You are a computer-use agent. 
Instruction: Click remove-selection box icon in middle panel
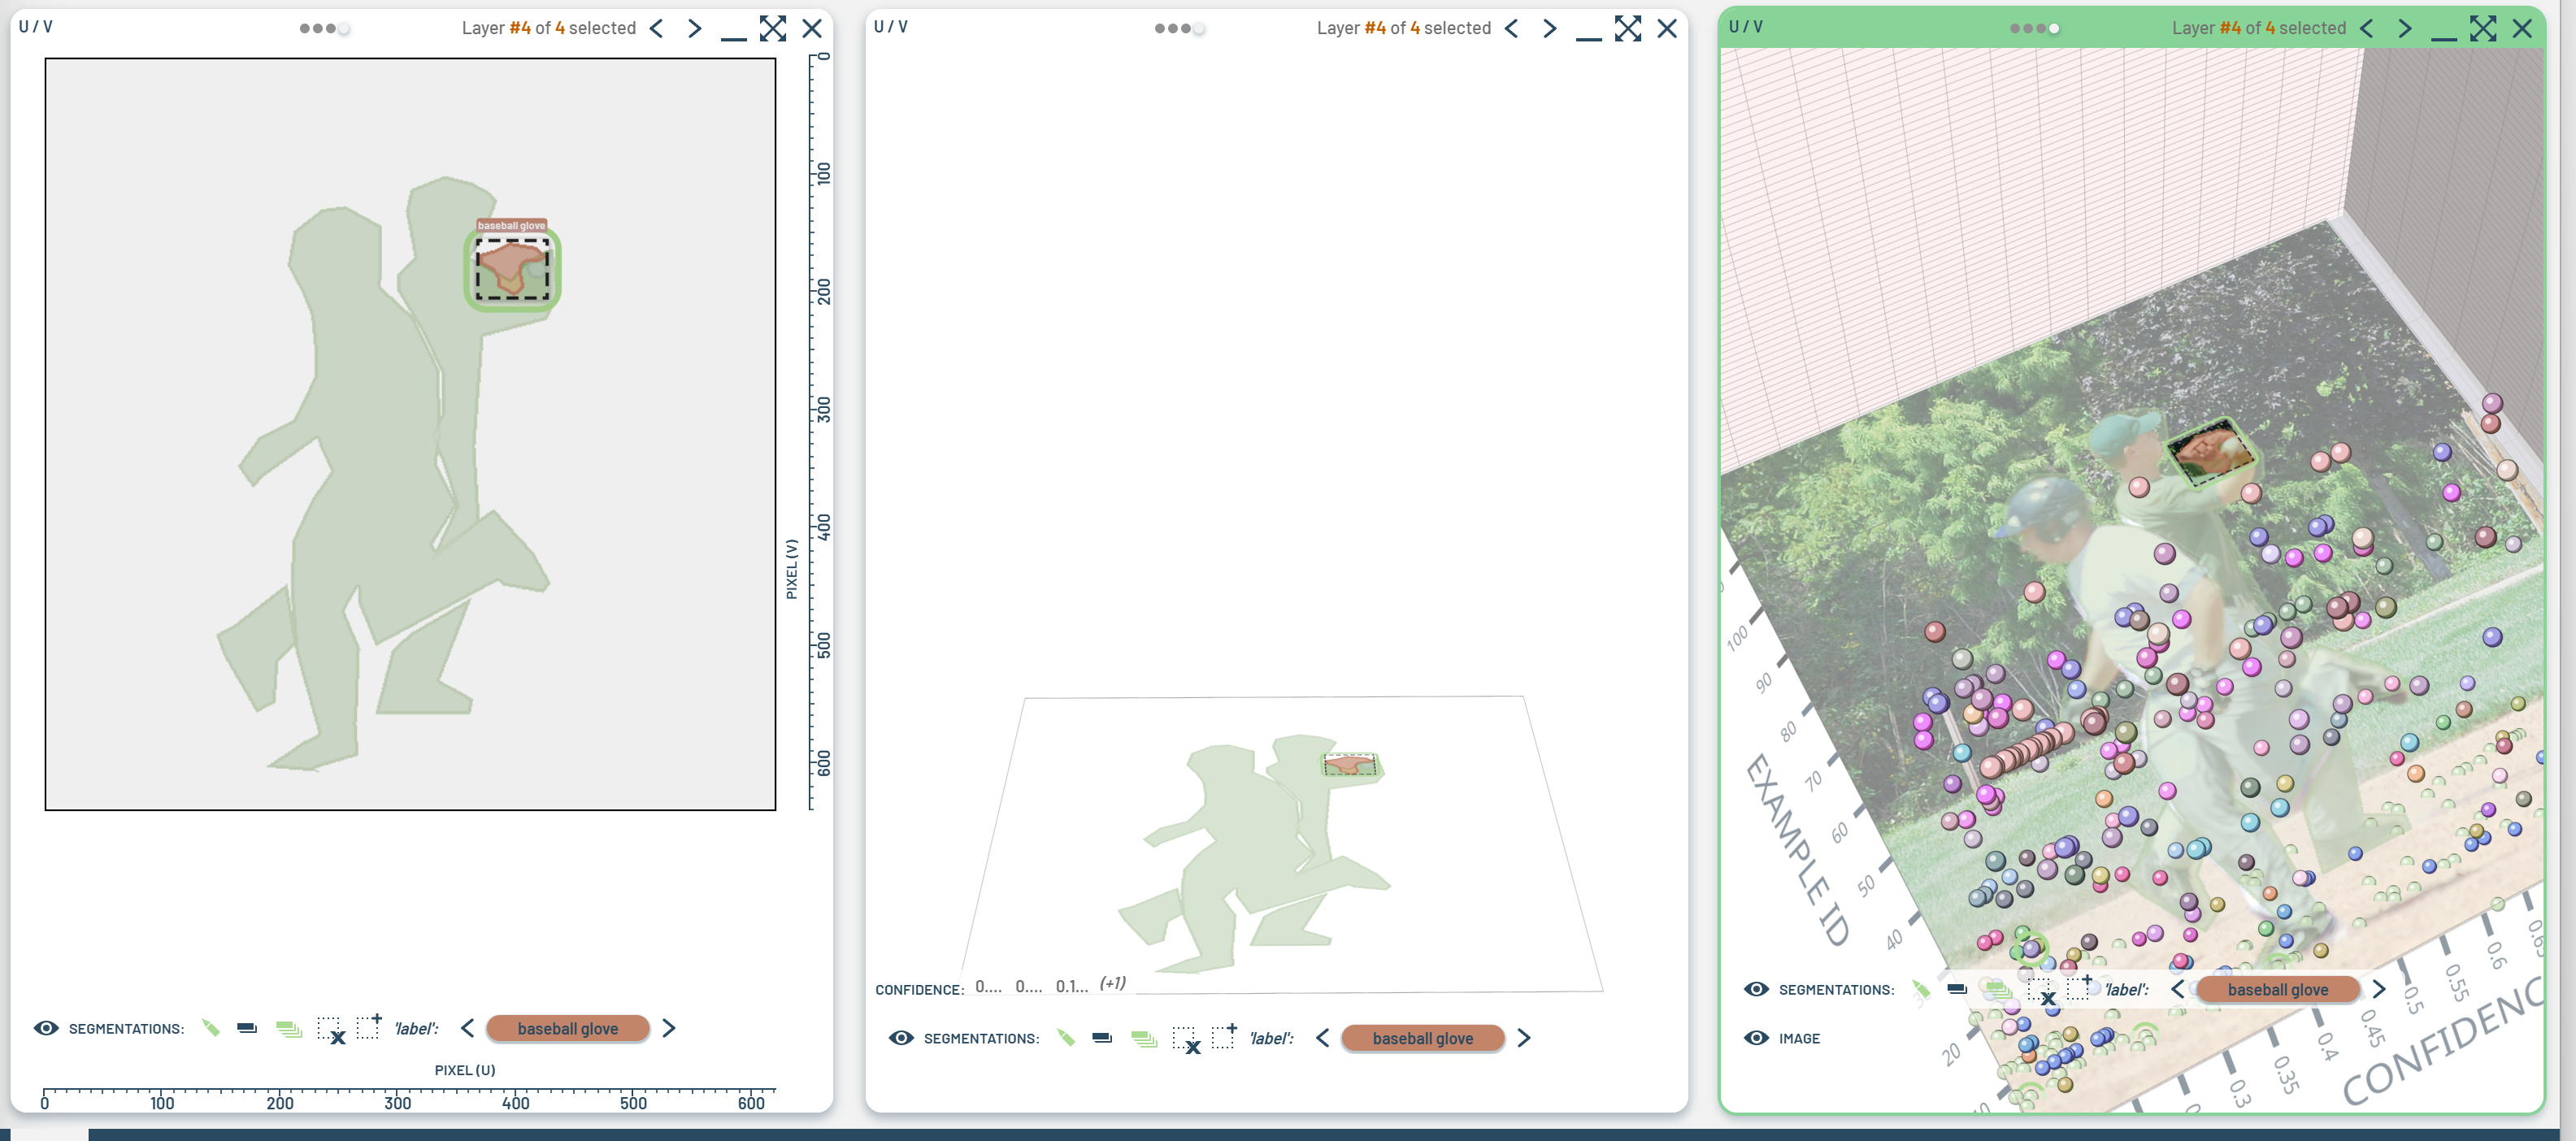(x=1185, y=1040)
